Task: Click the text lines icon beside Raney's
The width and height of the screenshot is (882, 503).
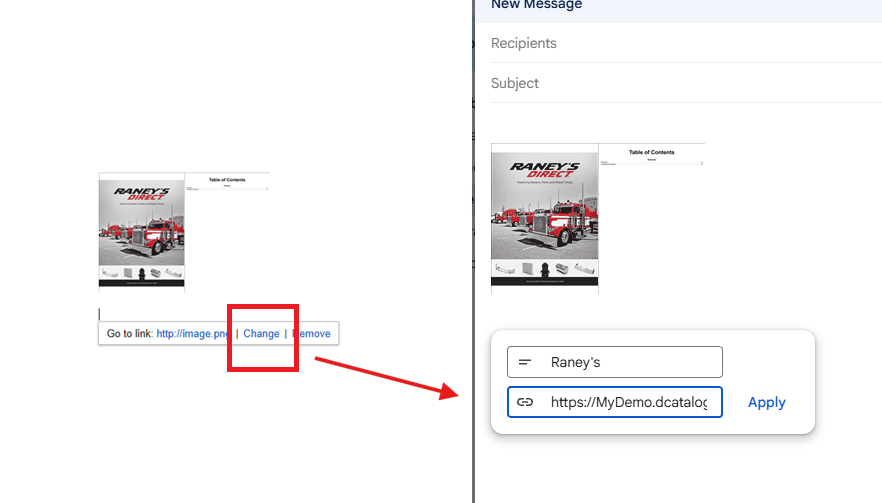Action: (525, 362)
